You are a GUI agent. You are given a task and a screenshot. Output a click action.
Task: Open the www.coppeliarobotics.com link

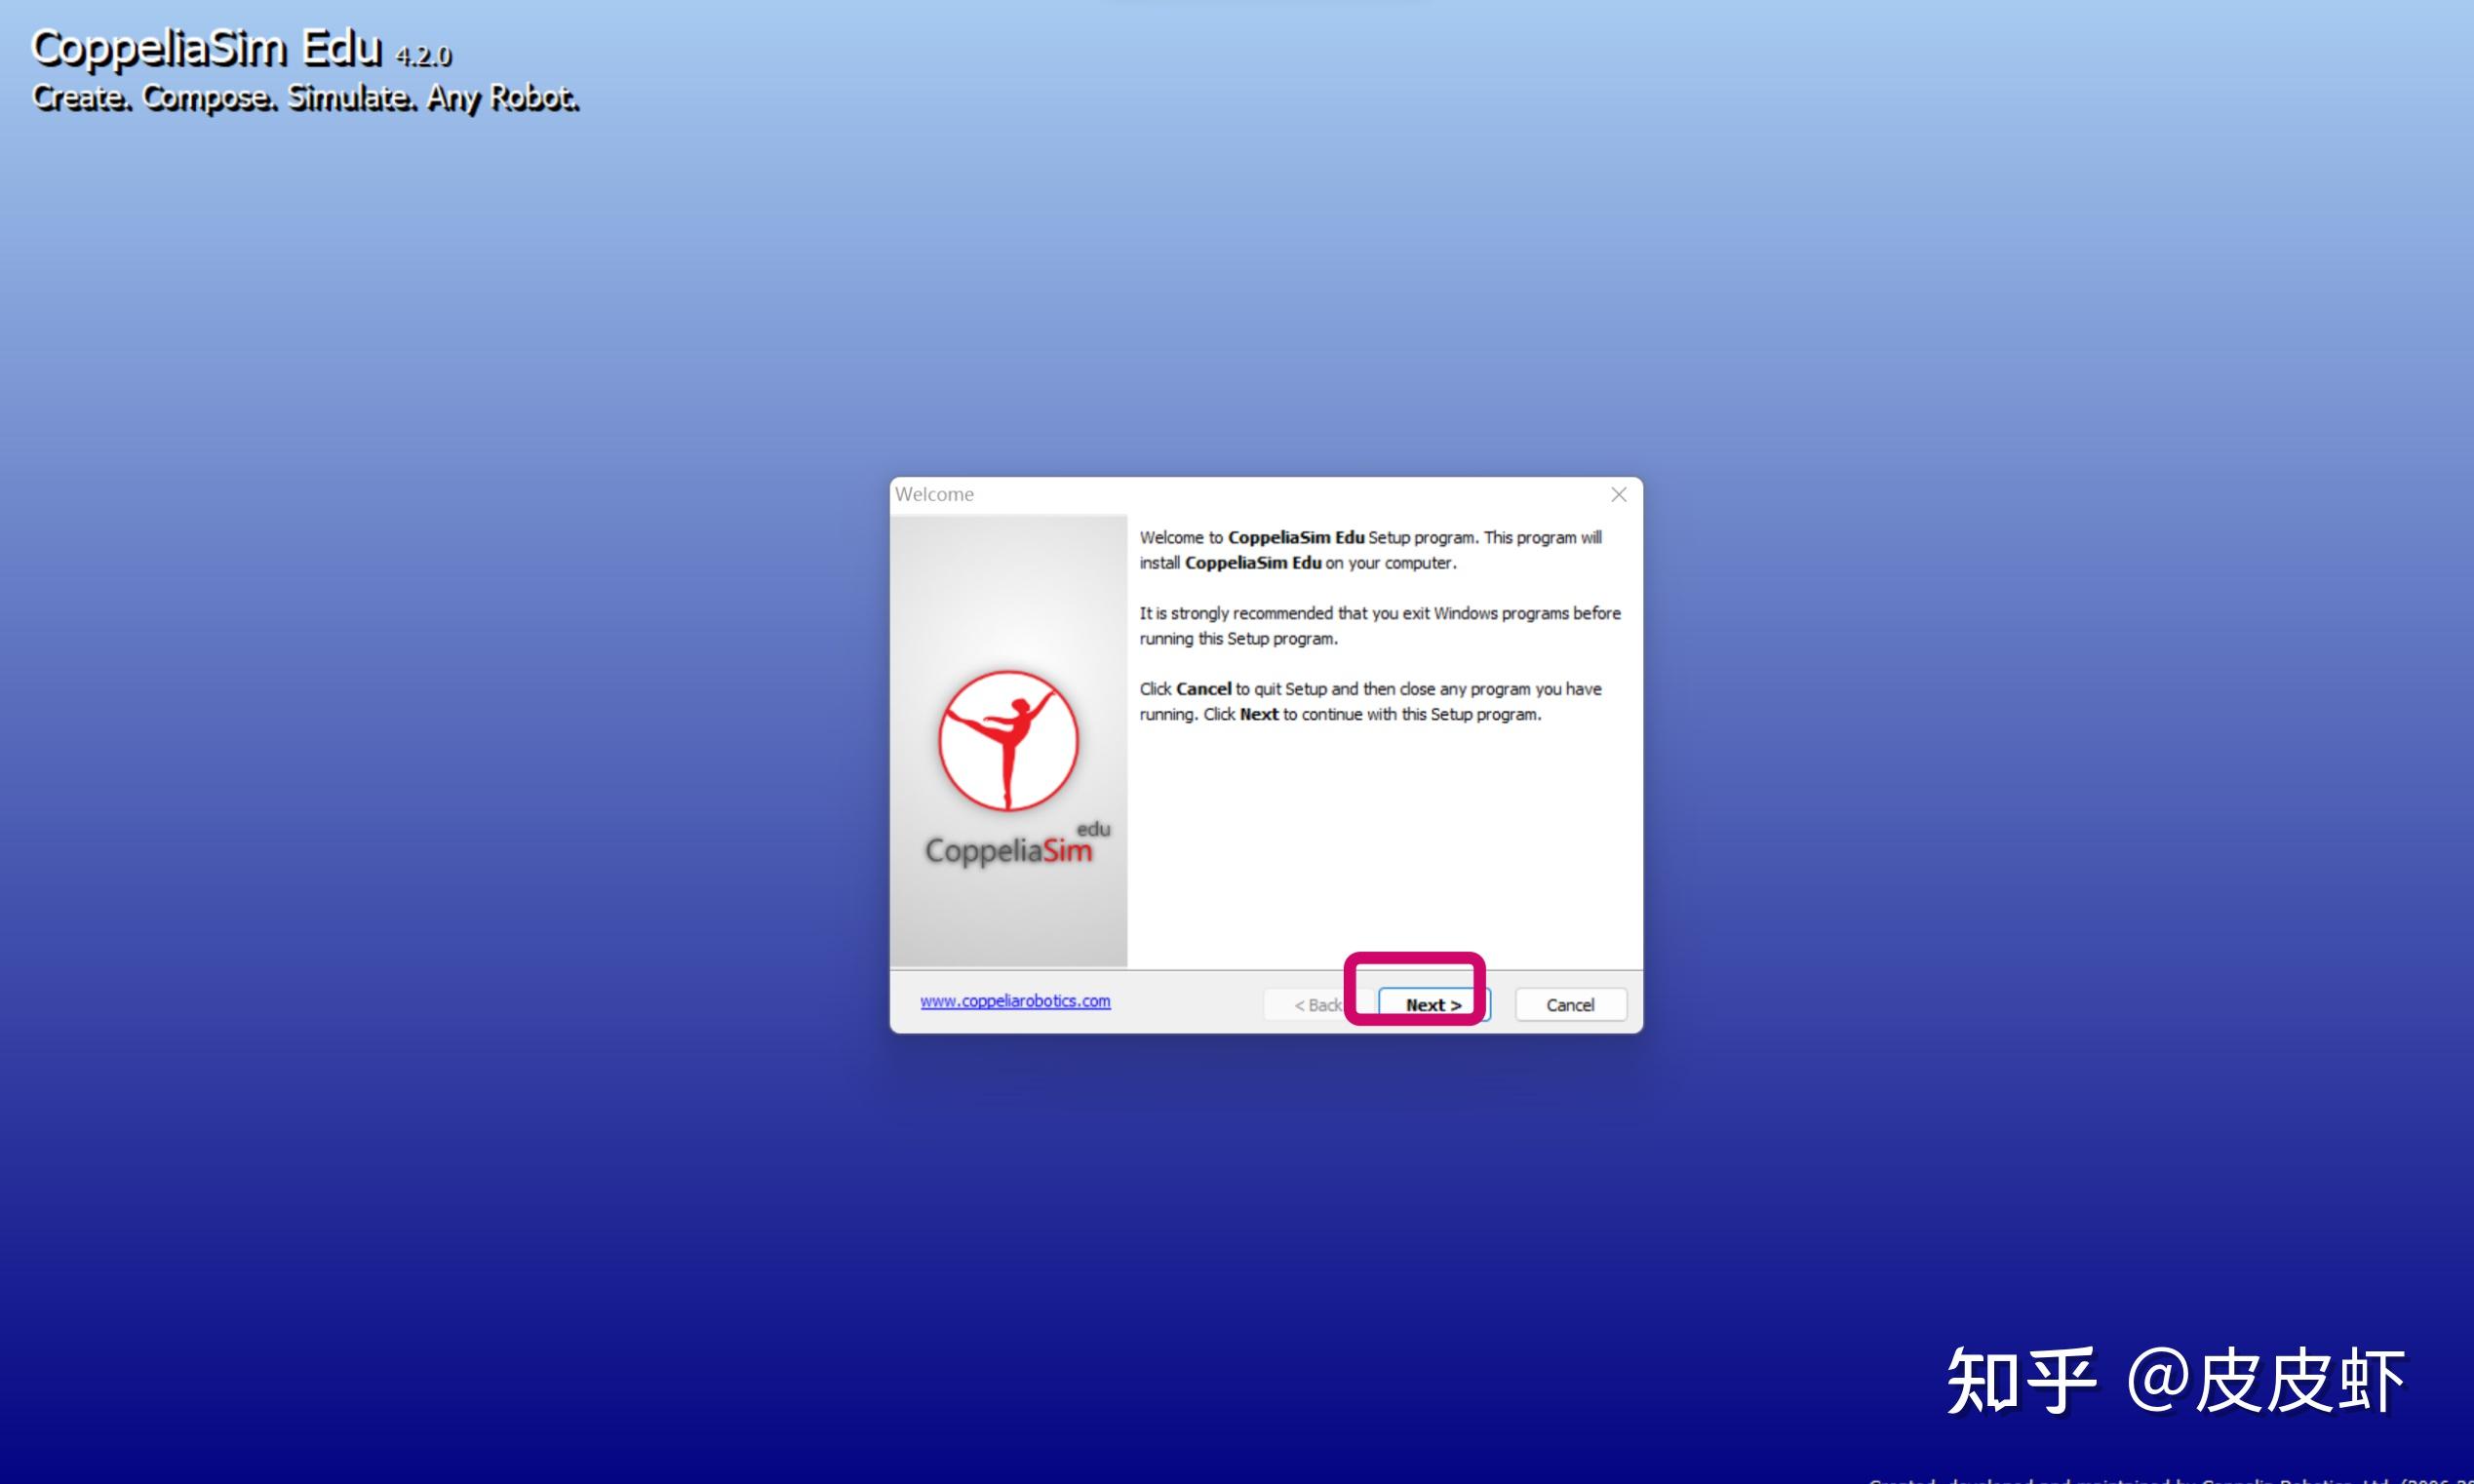point(1014,1001)
